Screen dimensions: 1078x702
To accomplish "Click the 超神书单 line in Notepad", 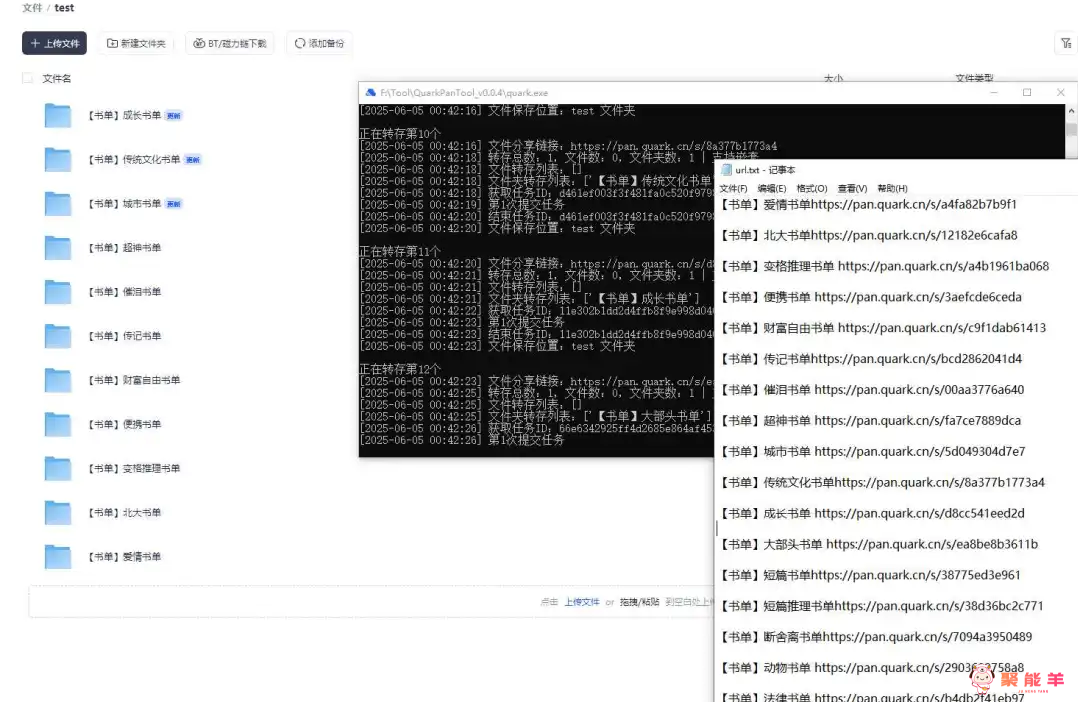I will pos(870,421).
